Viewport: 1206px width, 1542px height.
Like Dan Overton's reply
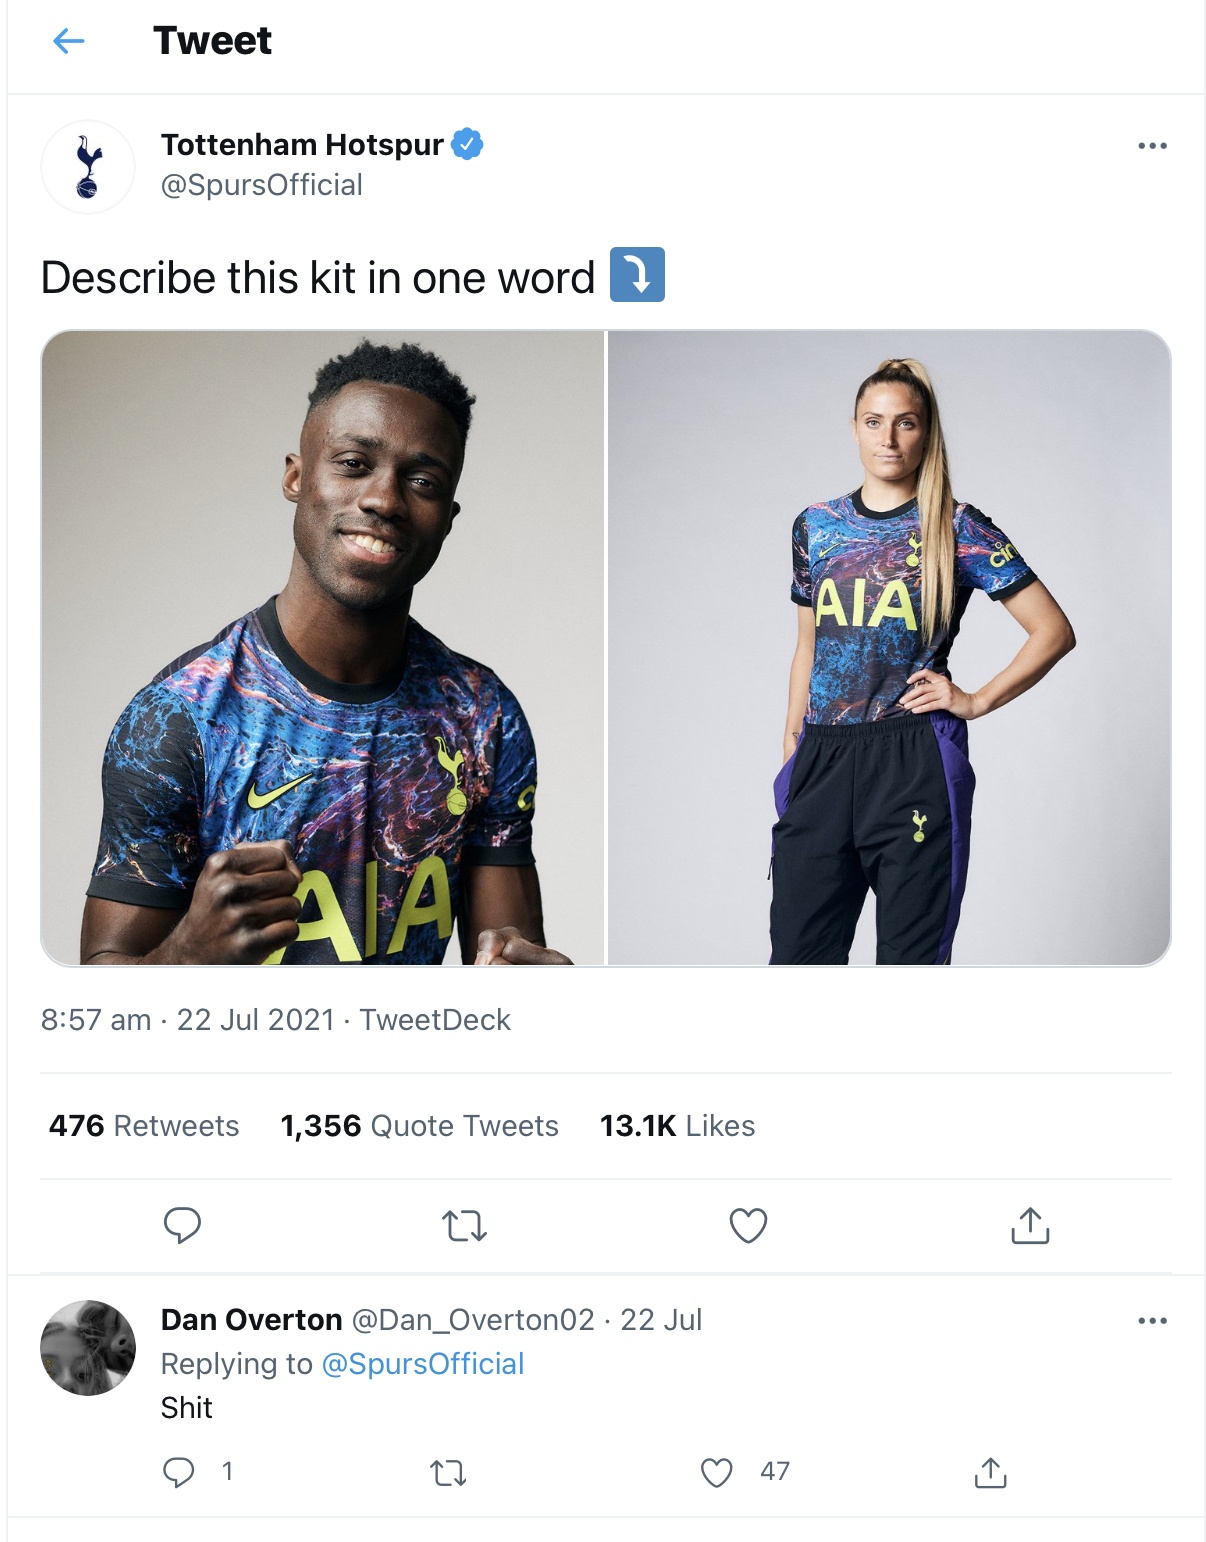pyautogui.click(x=716, y=1472)
